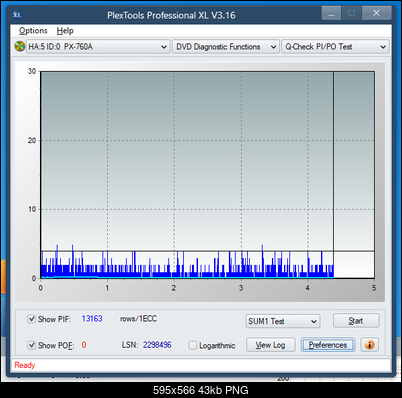Minimize the PlexTools window
The width and height of the screenshot is (402, 398).
coord(331,13)
